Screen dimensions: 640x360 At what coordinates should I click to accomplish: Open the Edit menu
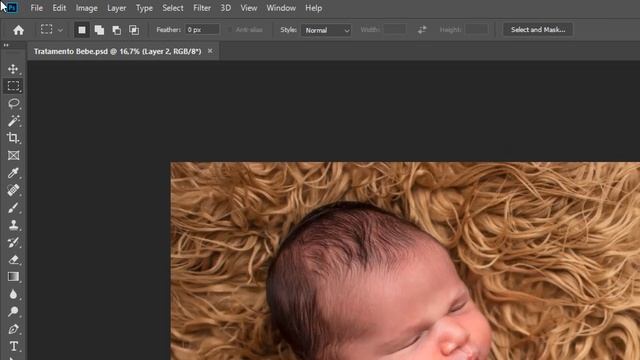tap(59, 8)
